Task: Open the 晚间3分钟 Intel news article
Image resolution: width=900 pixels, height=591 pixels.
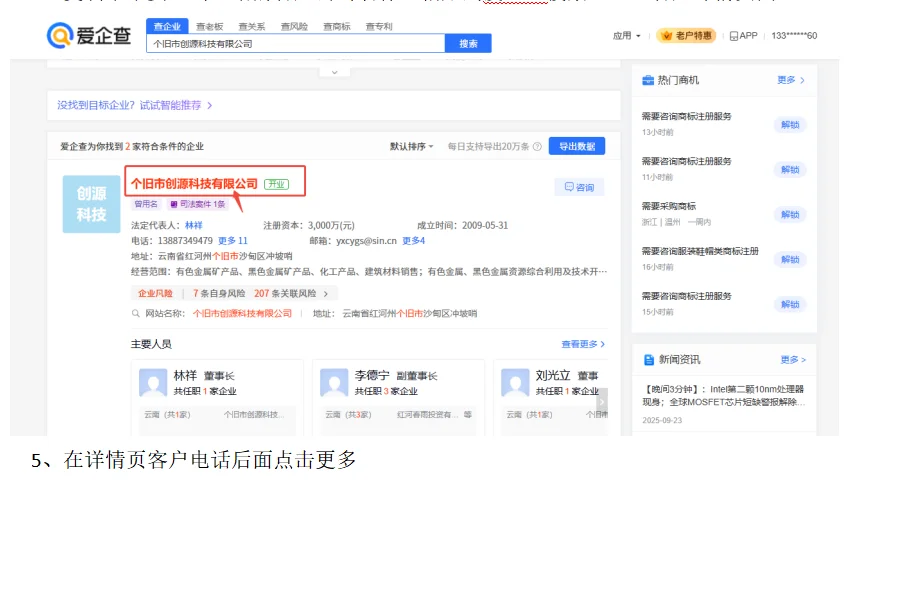Action: click(724, 395)
